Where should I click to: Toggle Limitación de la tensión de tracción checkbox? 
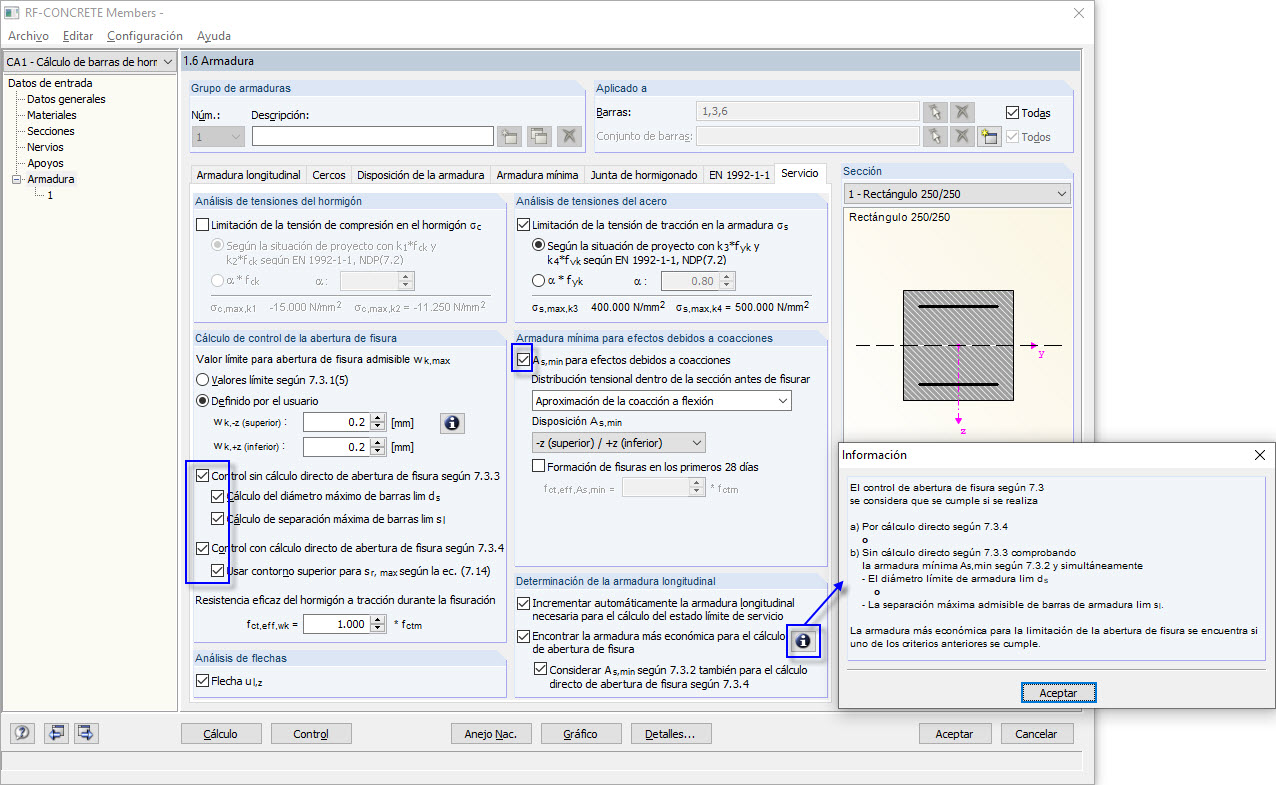(524, 225)
